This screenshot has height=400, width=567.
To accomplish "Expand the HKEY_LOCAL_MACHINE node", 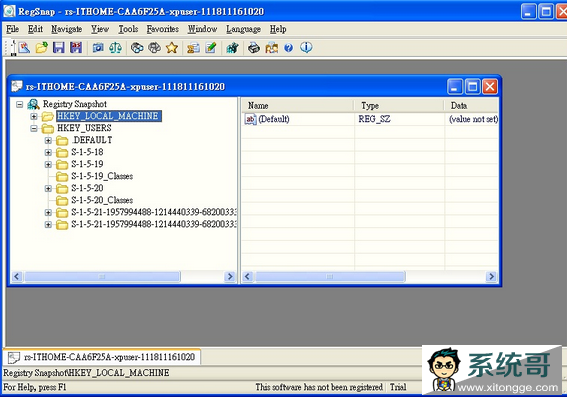I will click(x=34, y=116).
